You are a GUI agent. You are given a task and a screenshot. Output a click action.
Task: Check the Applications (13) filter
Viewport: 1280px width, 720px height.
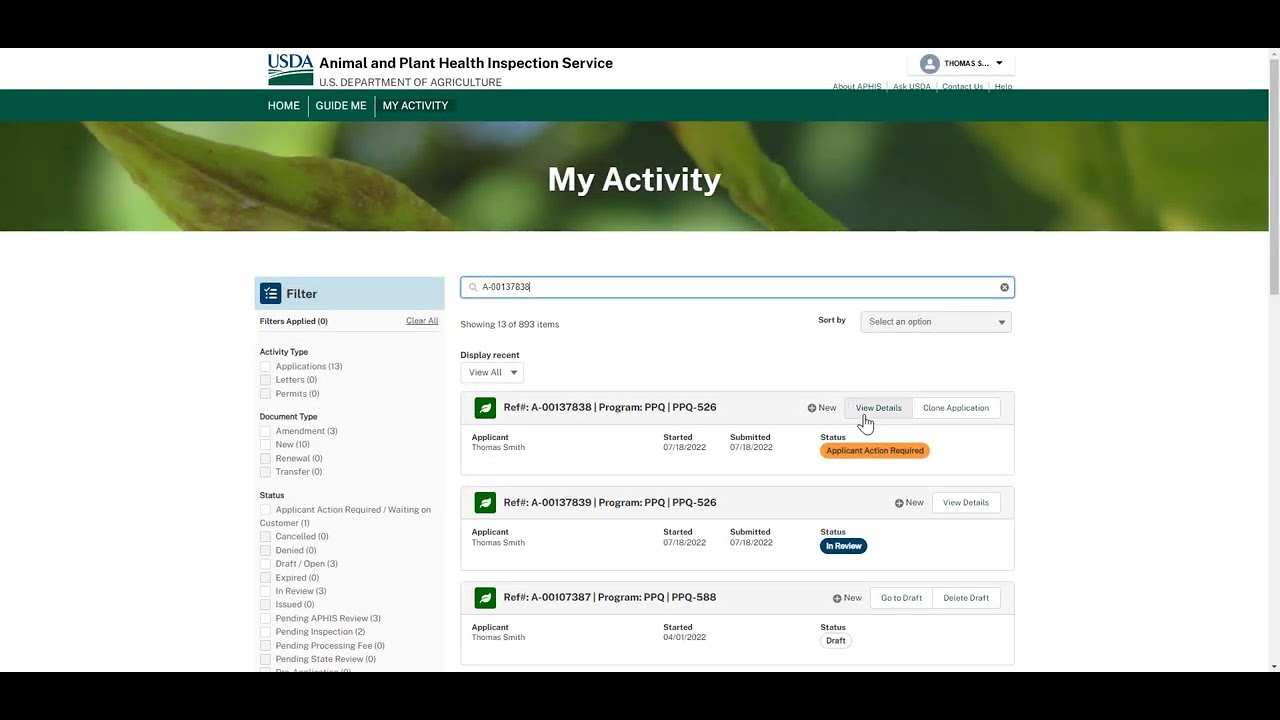point(265,367)
